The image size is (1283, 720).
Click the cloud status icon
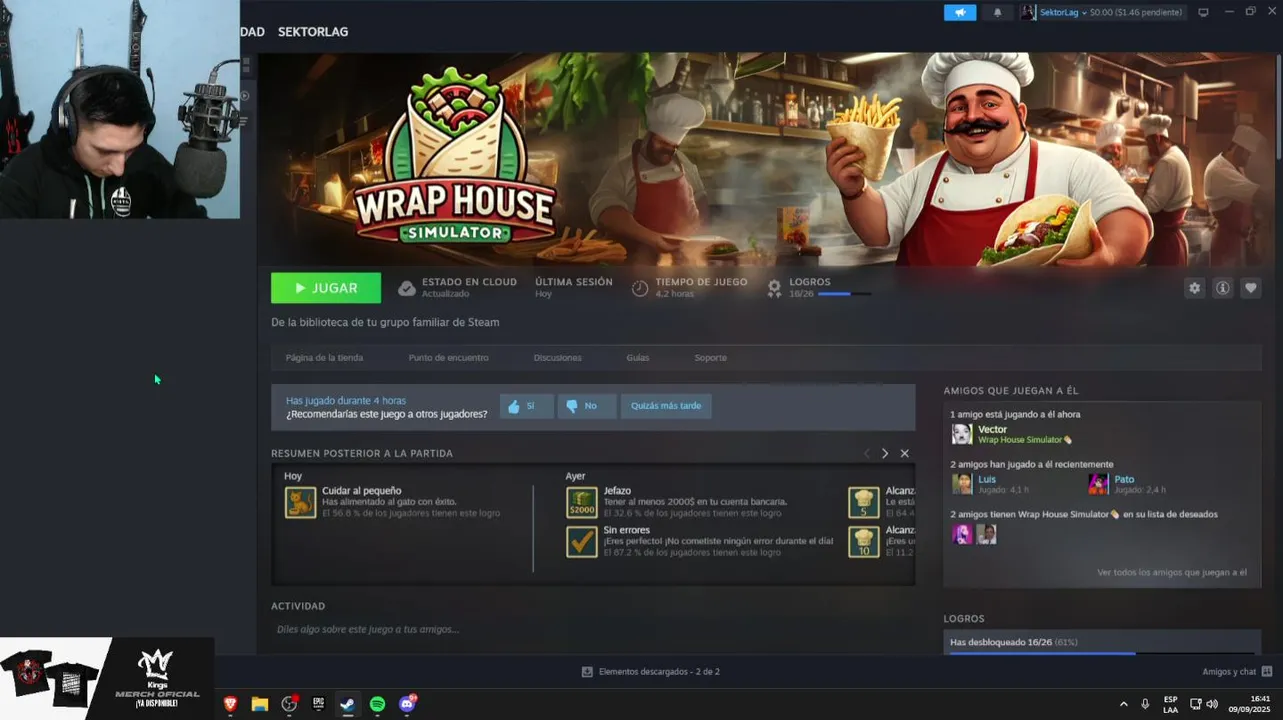[x=406, y=288]
